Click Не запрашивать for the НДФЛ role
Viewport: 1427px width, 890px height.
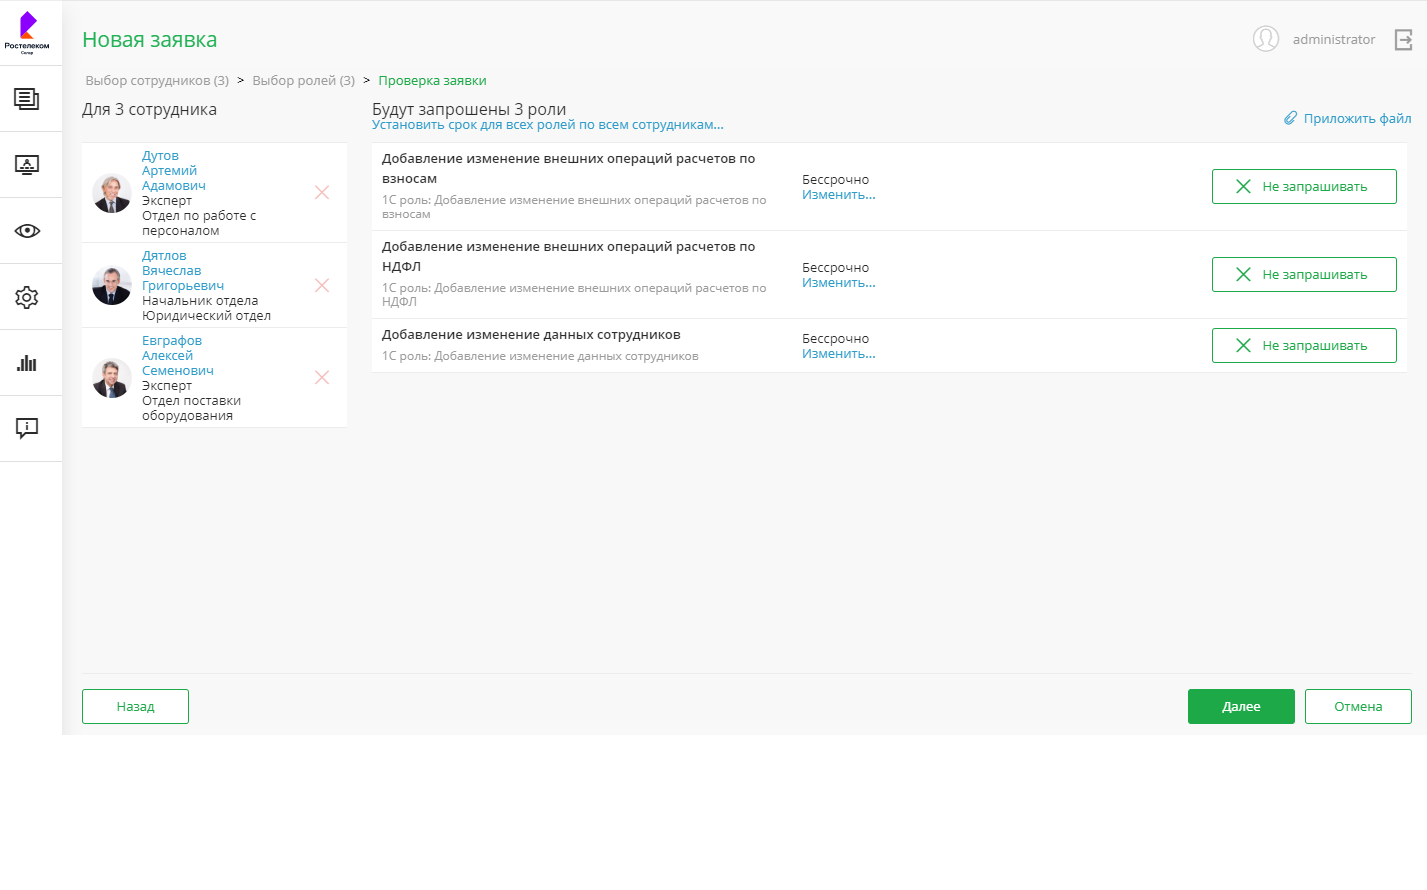point(1304,274)
